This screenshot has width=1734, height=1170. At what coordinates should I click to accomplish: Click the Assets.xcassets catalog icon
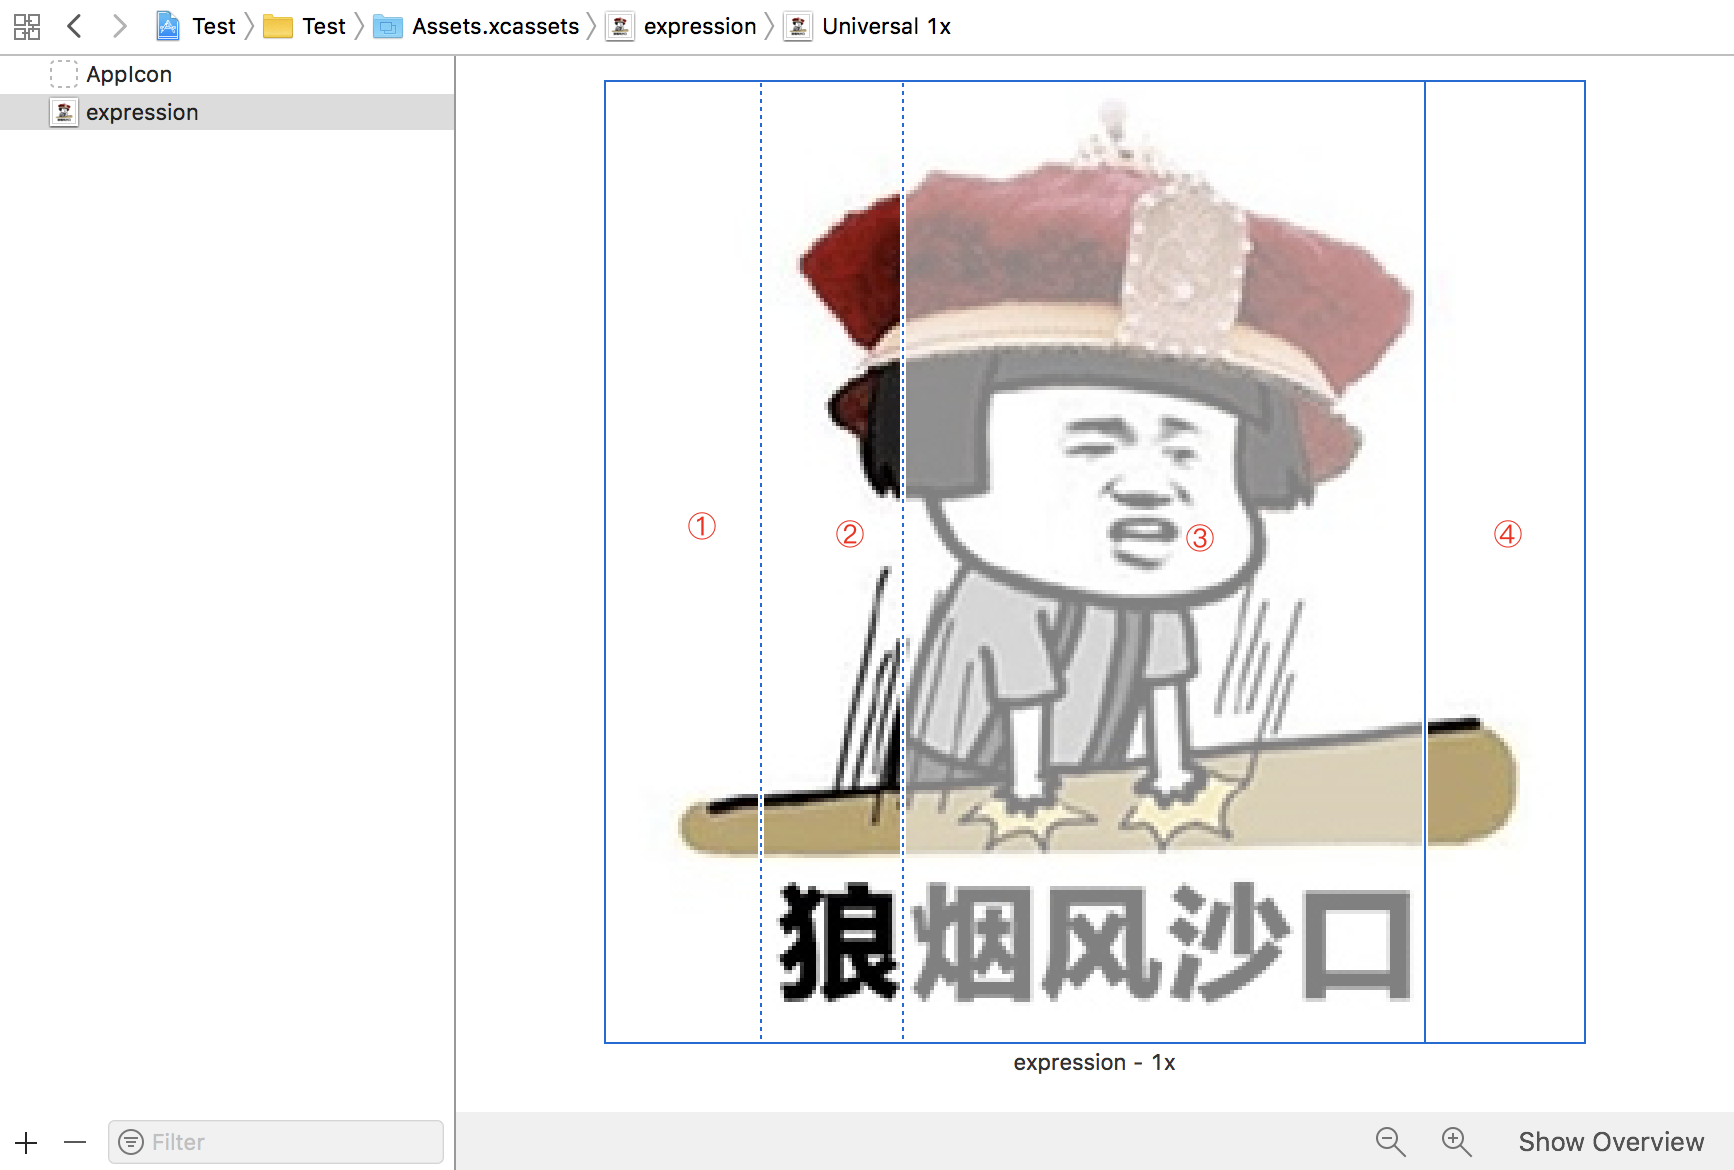(x=388, y=26)
